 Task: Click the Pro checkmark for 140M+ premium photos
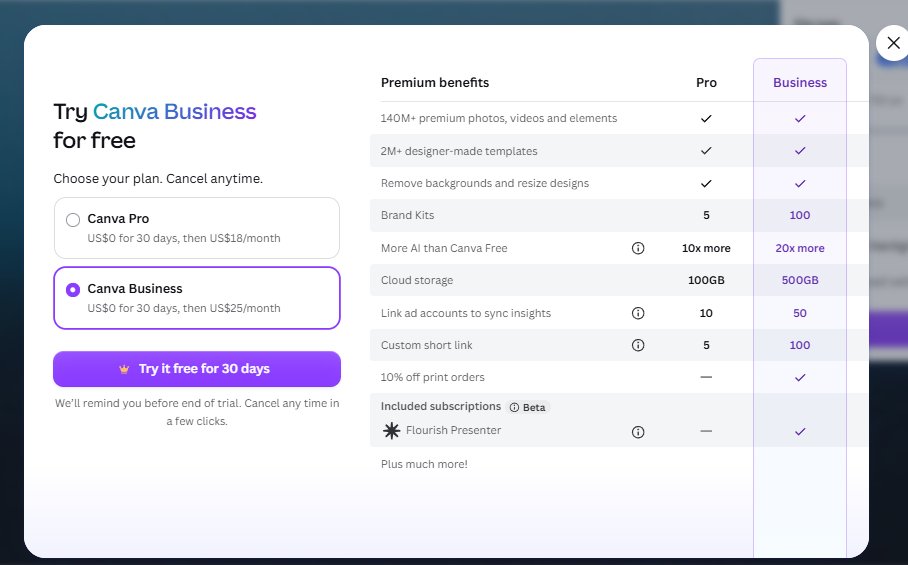point(706,119)
